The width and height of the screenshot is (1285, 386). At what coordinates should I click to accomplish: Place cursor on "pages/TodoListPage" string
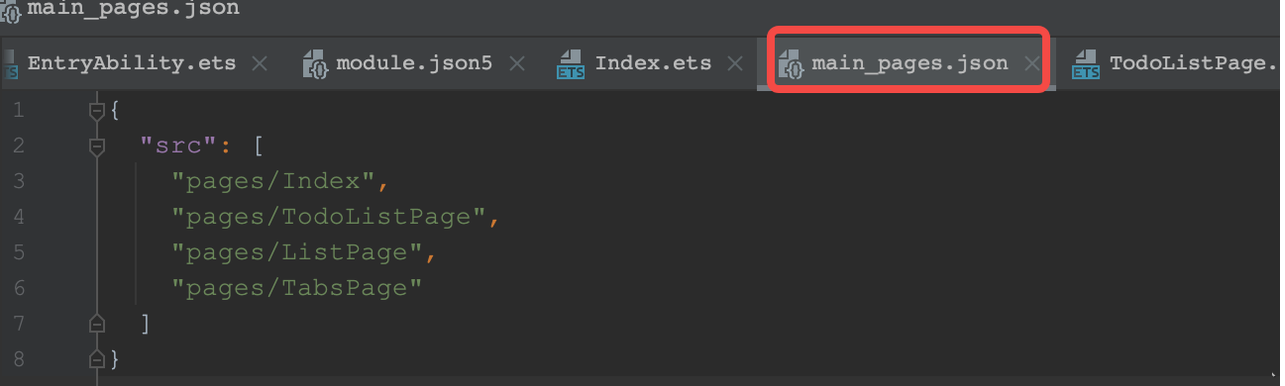coord(328,217)
